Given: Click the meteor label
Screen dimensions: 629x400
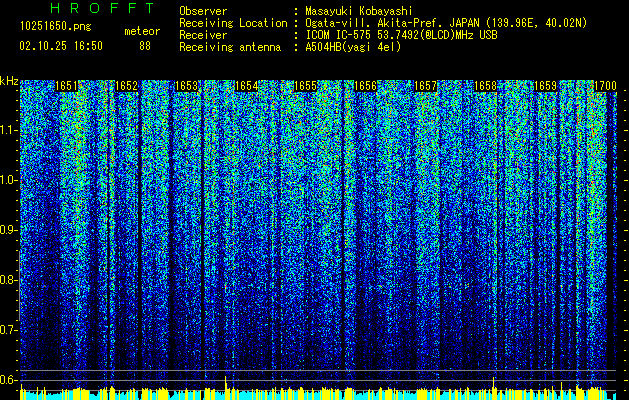Looking at the screenshot, I should 142,32.
